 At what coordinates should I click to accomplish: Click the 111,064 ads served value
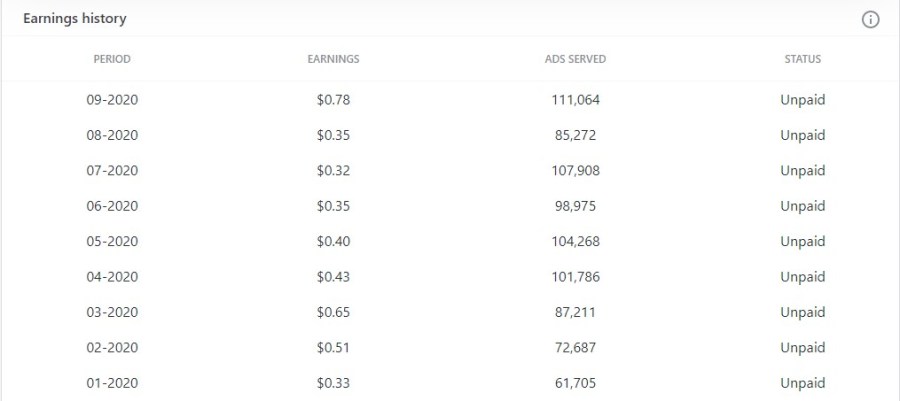pyautogui.click(x=575, y=100)
